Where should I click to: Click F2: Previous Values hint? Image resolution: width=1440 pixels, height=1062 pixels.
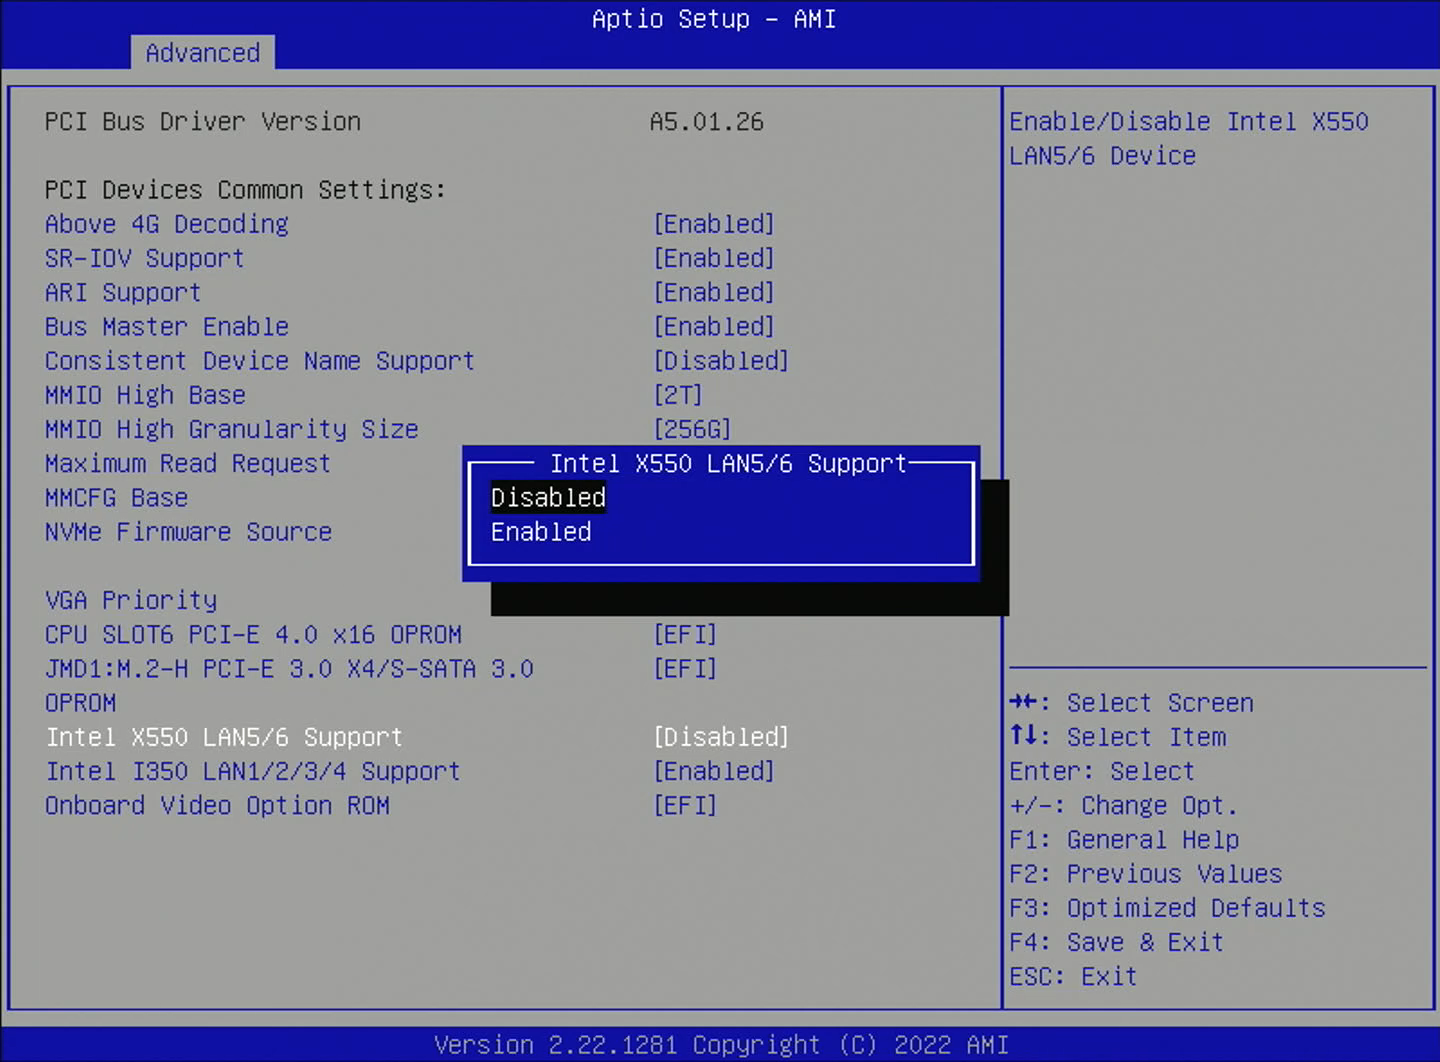coord(1145,874)
